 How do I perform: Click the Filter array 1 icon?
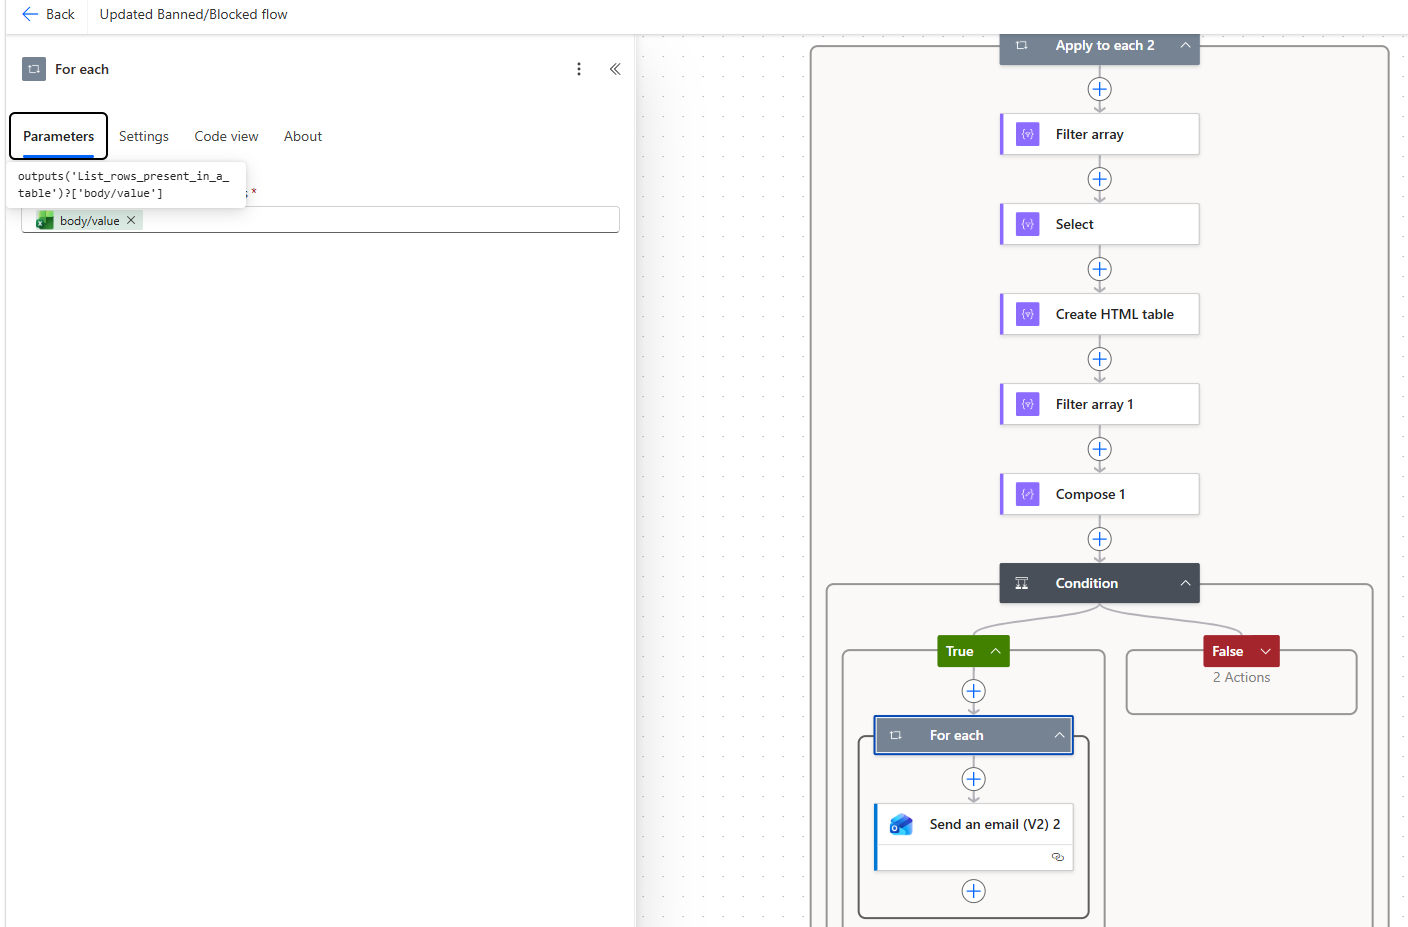(1028, 404)
